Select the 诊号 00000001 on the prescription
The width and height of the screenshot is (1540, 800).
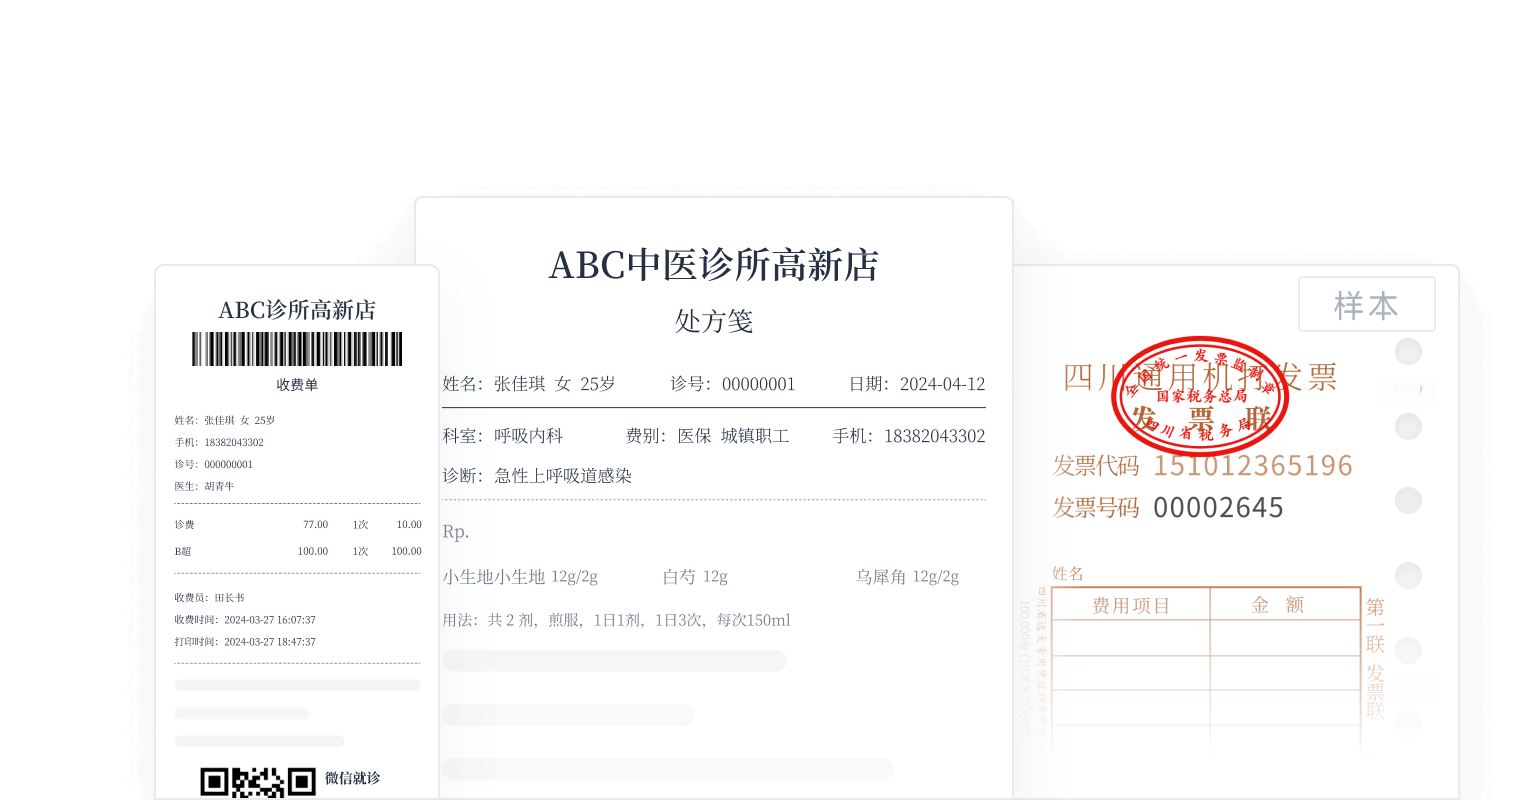coord(732,384)
